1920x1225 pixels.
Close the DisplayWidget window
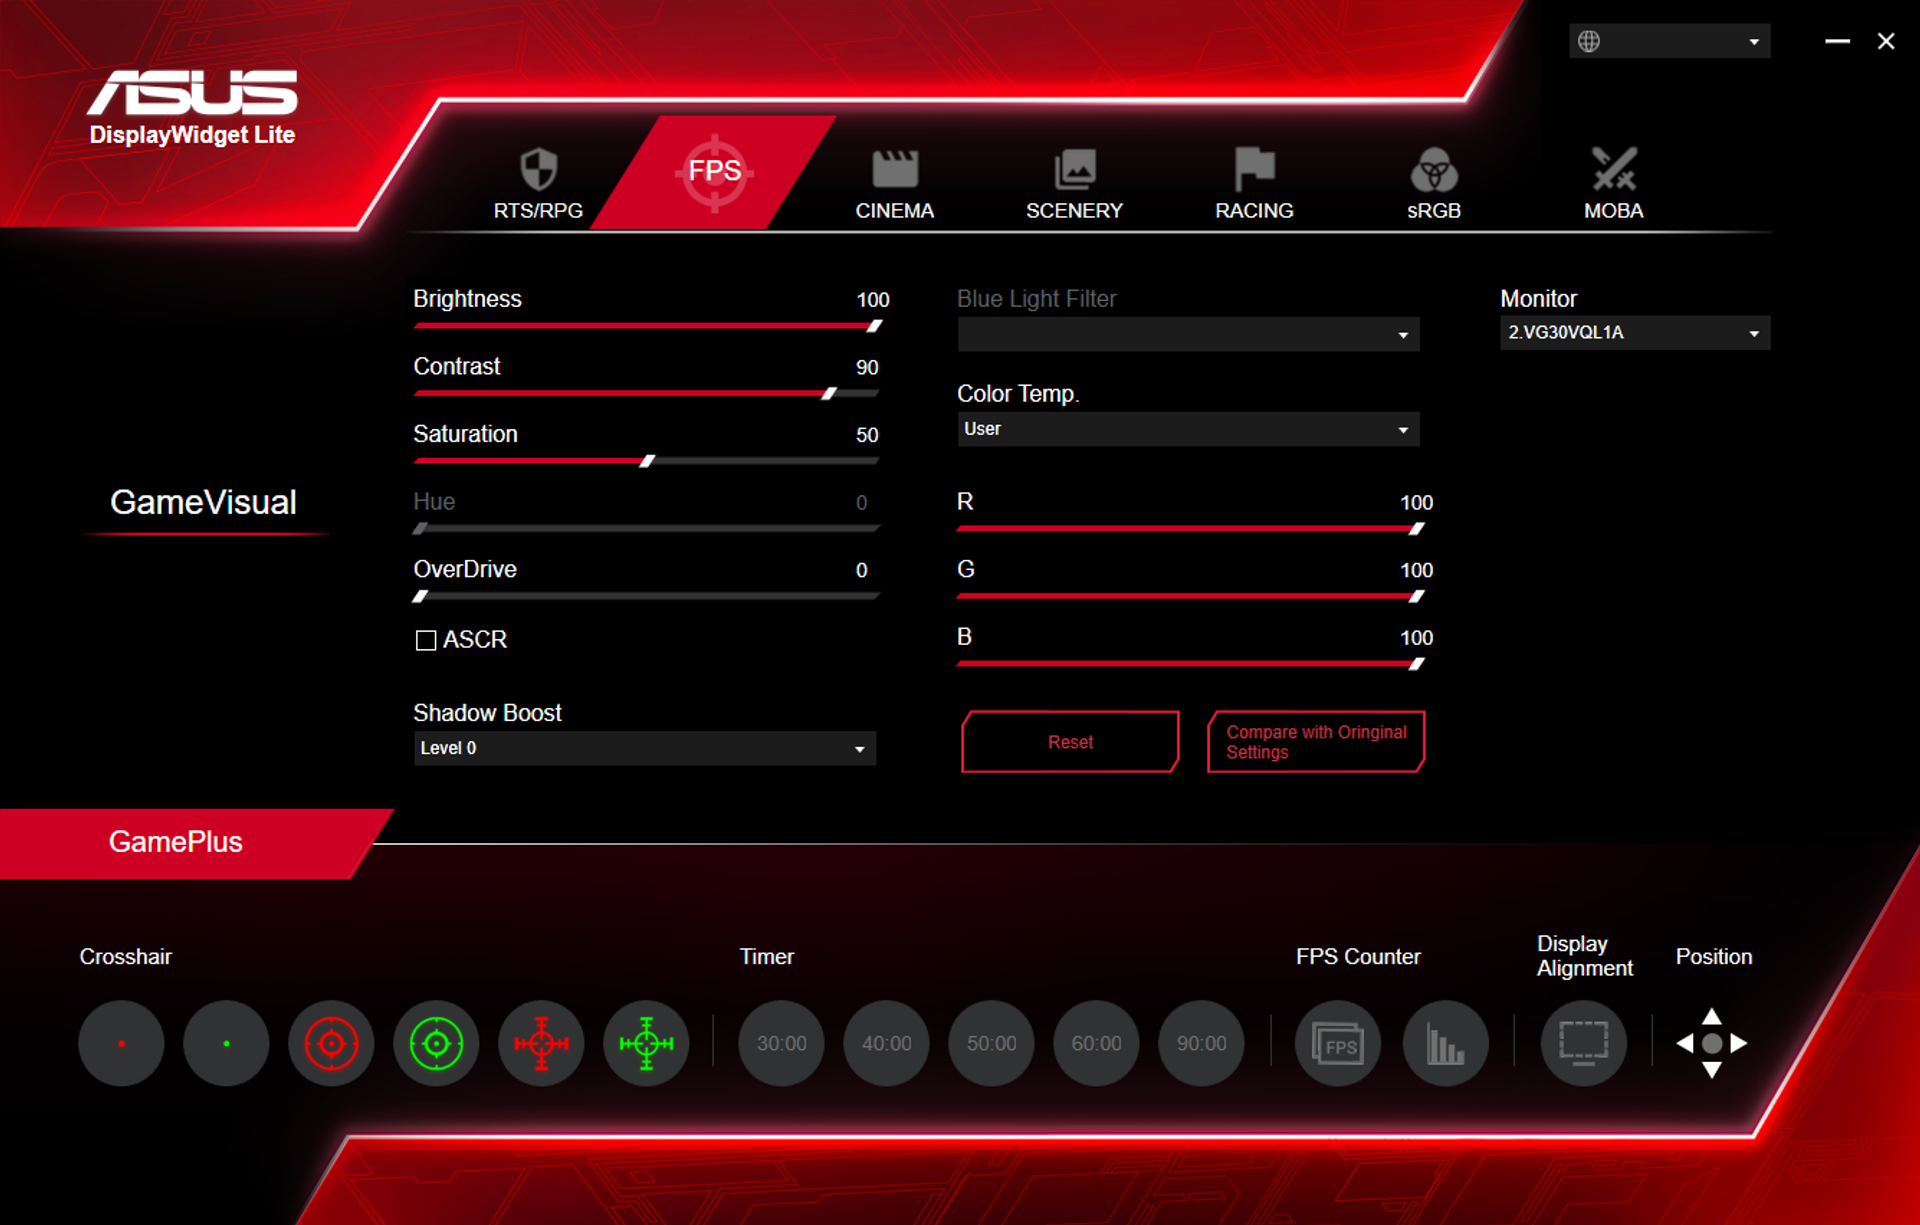point(1886,41)
